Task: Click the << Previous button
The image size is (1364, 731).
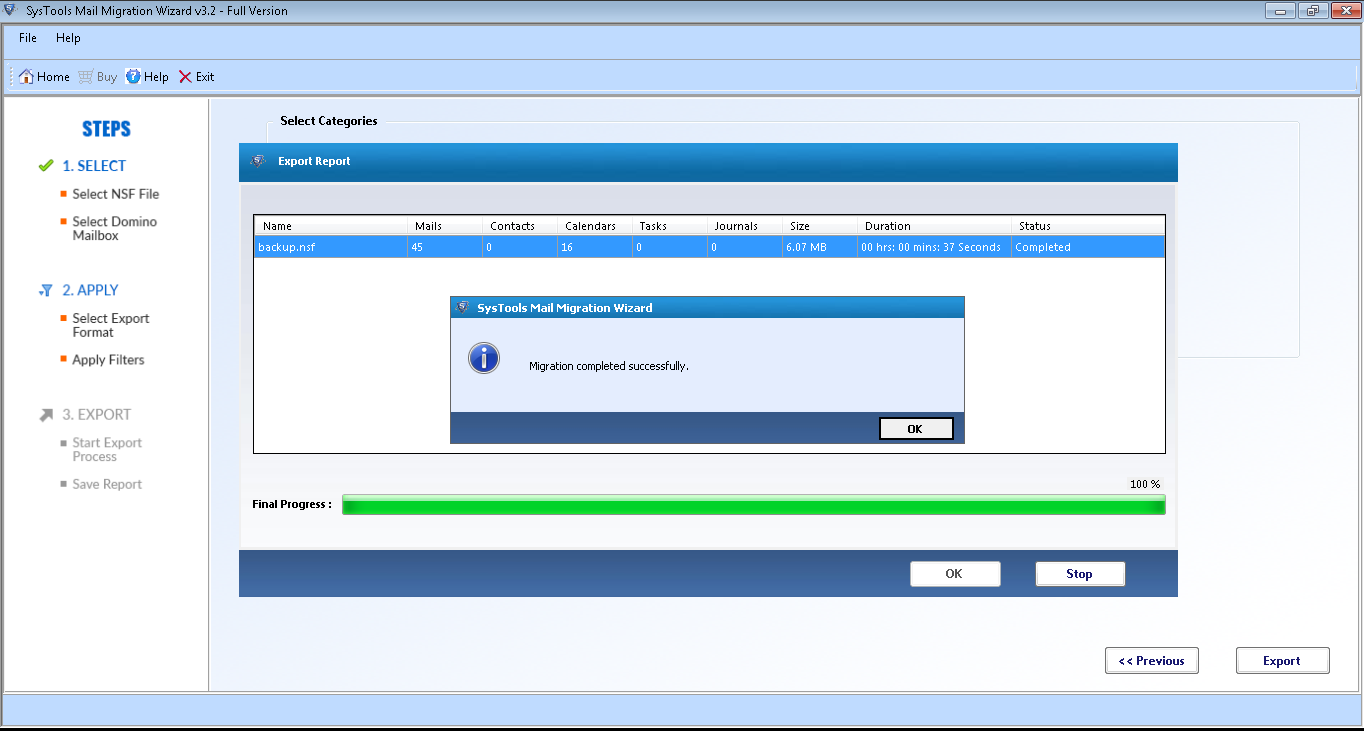Action: pyautogui.click(x=1151, y=661)
